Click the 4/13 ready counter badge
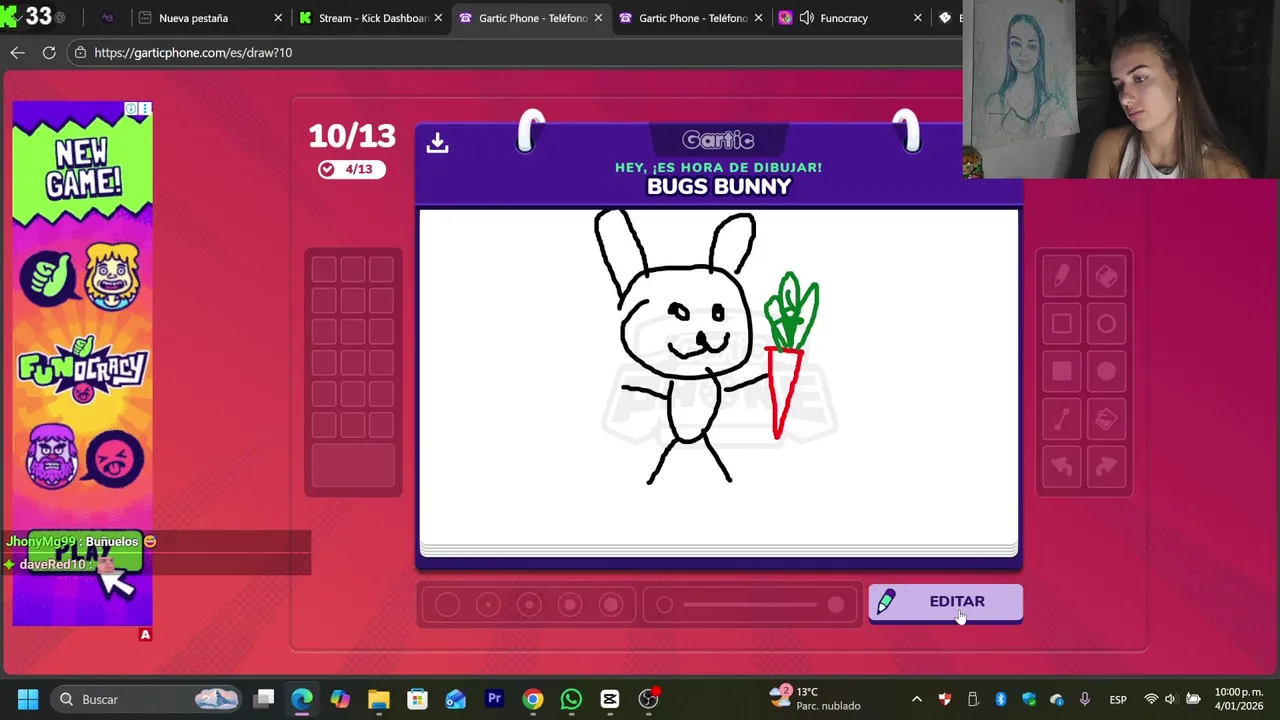This screenshot has height=720, width=1280. (352, 169)
